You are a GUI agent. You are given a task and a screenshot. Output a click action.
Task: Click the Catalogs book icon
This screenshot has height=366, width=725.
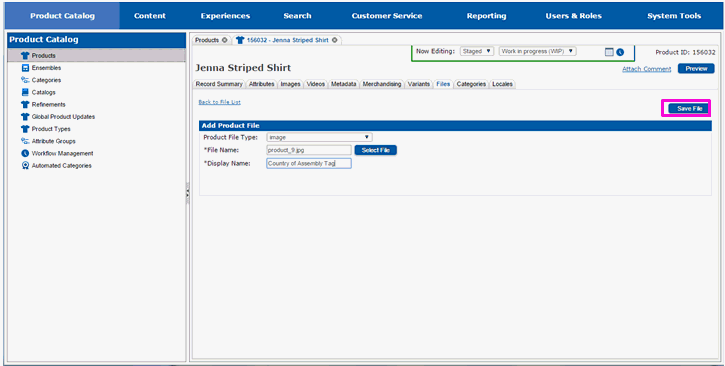tap(25, 92)
